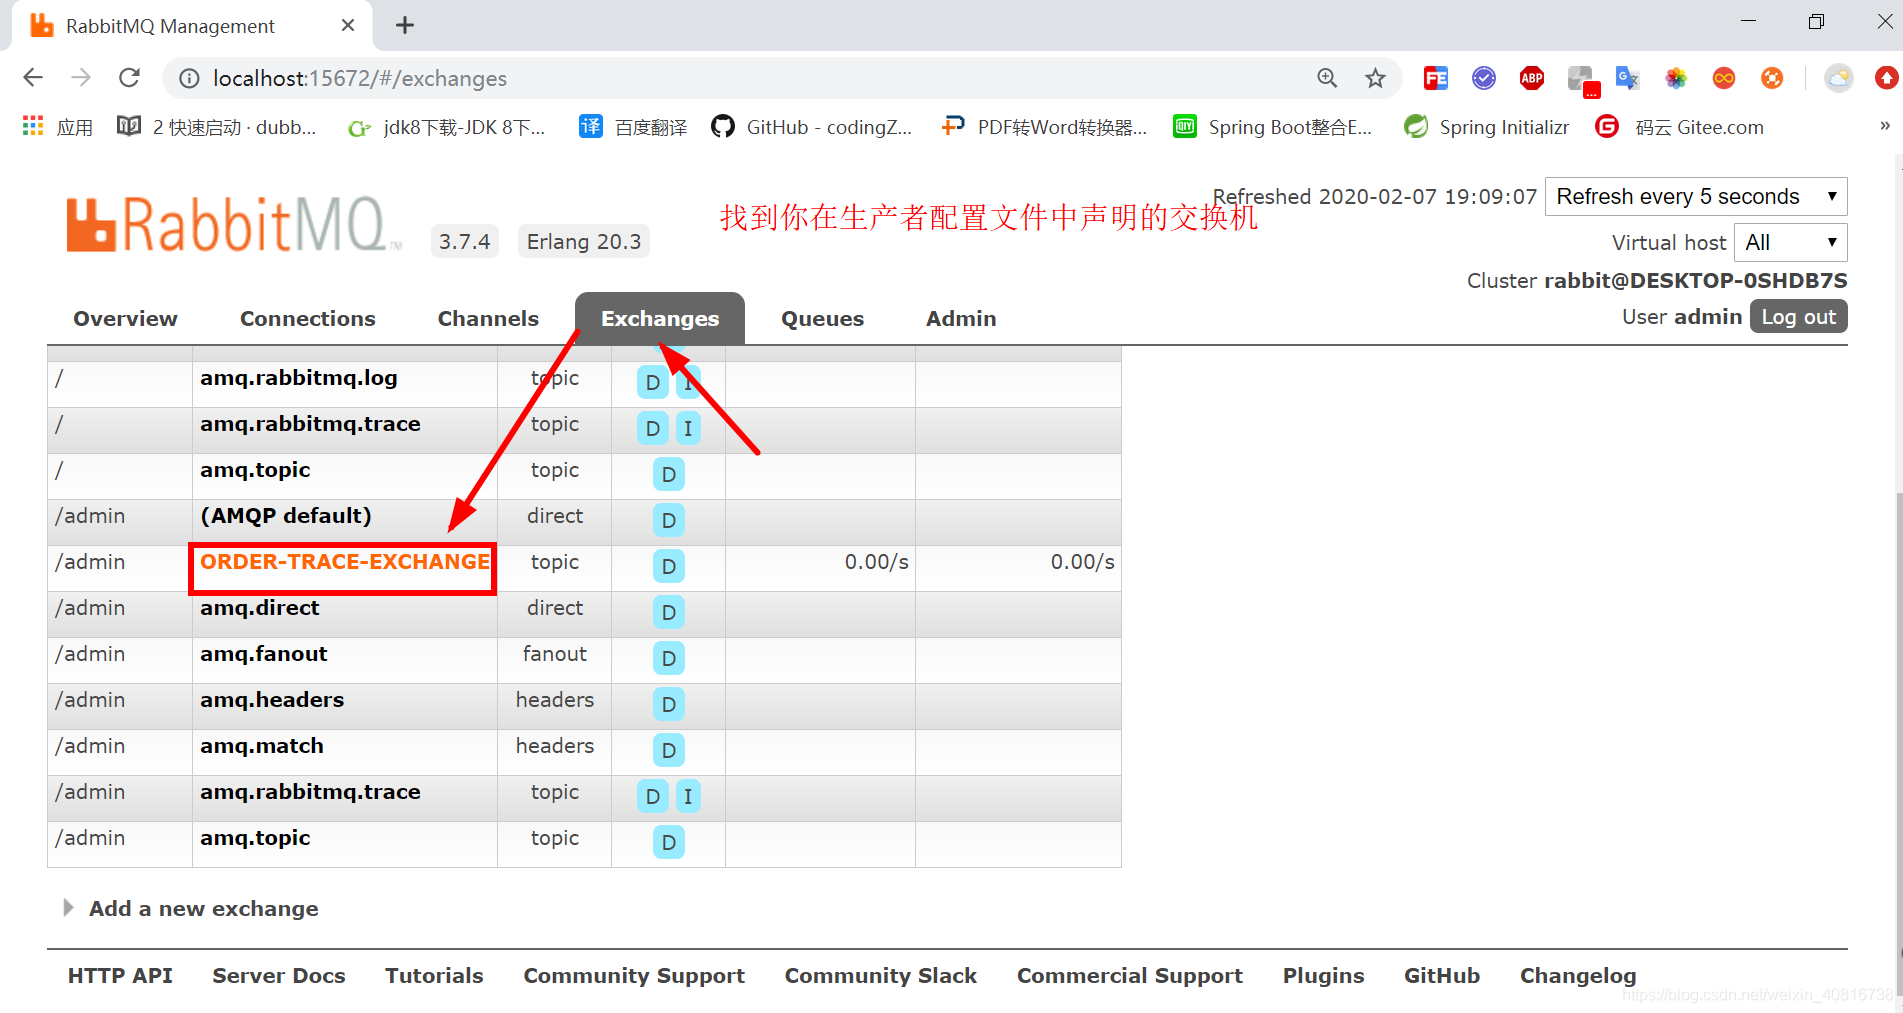Click the D badge for amq.fanout
The width and height of the screenshot is (1903, 1013).
(x=669, y=658)
